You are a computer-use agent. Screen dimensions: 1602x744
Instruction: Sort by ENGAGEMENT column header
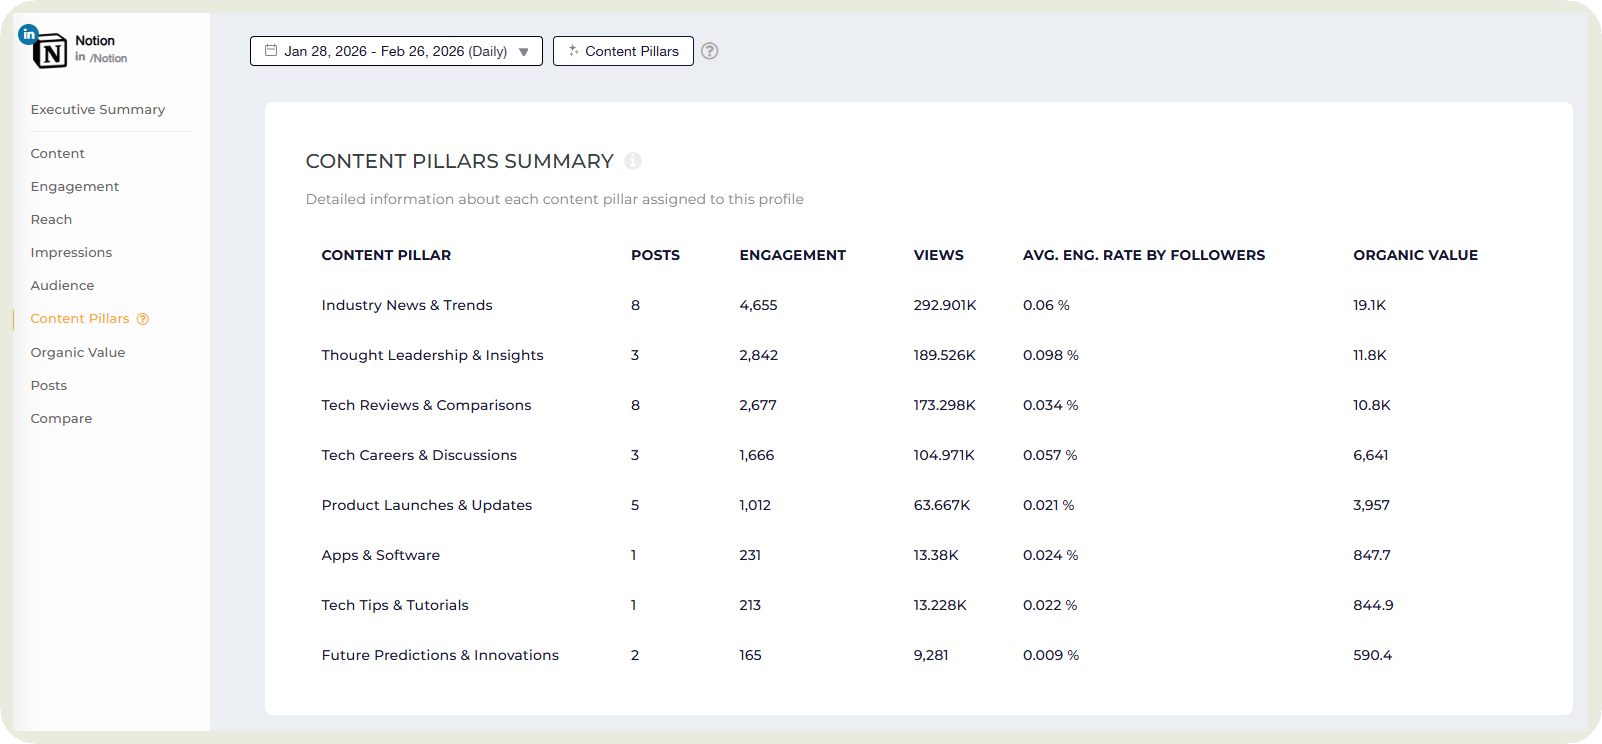[792, 255]
